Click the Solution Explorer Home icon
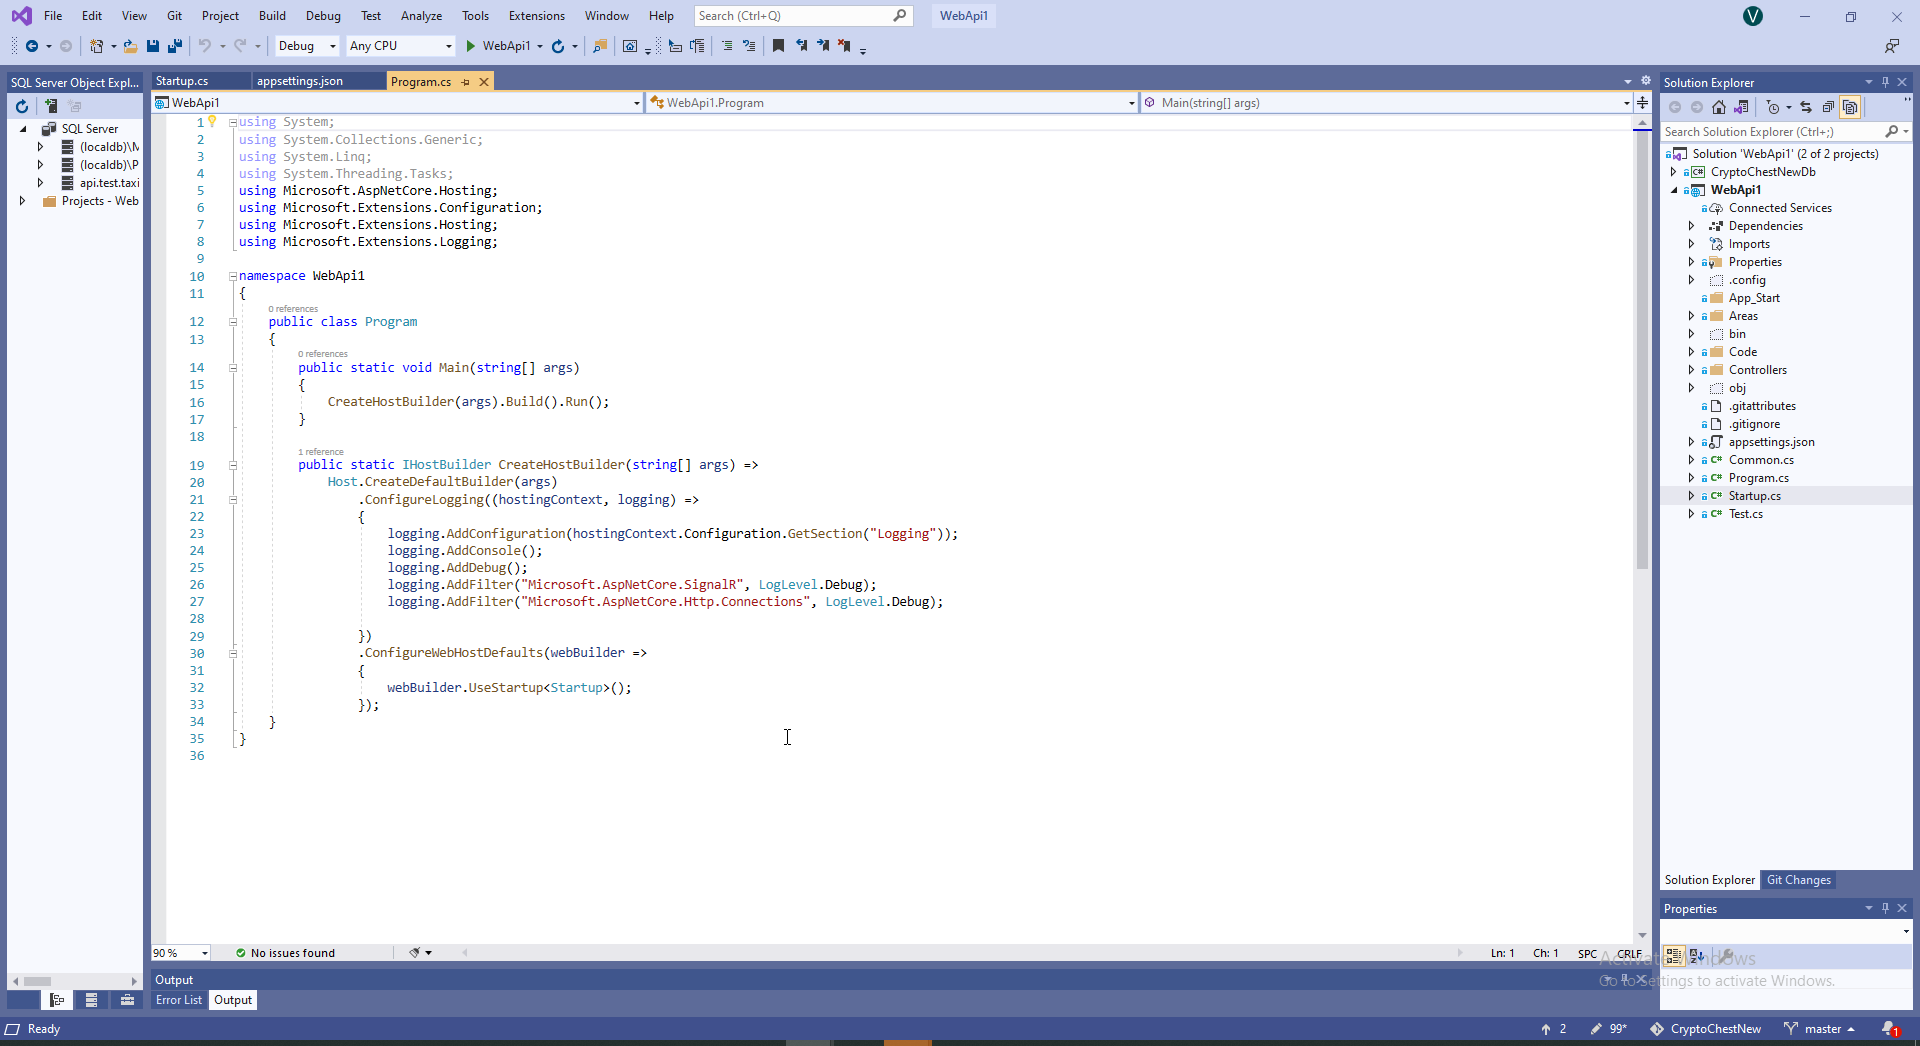 1719,107
